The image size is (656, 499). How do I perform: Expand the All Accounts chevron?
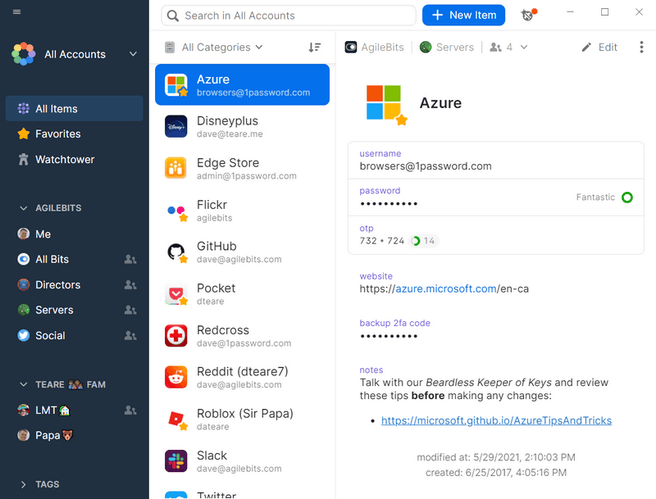(x=133, y=54)
